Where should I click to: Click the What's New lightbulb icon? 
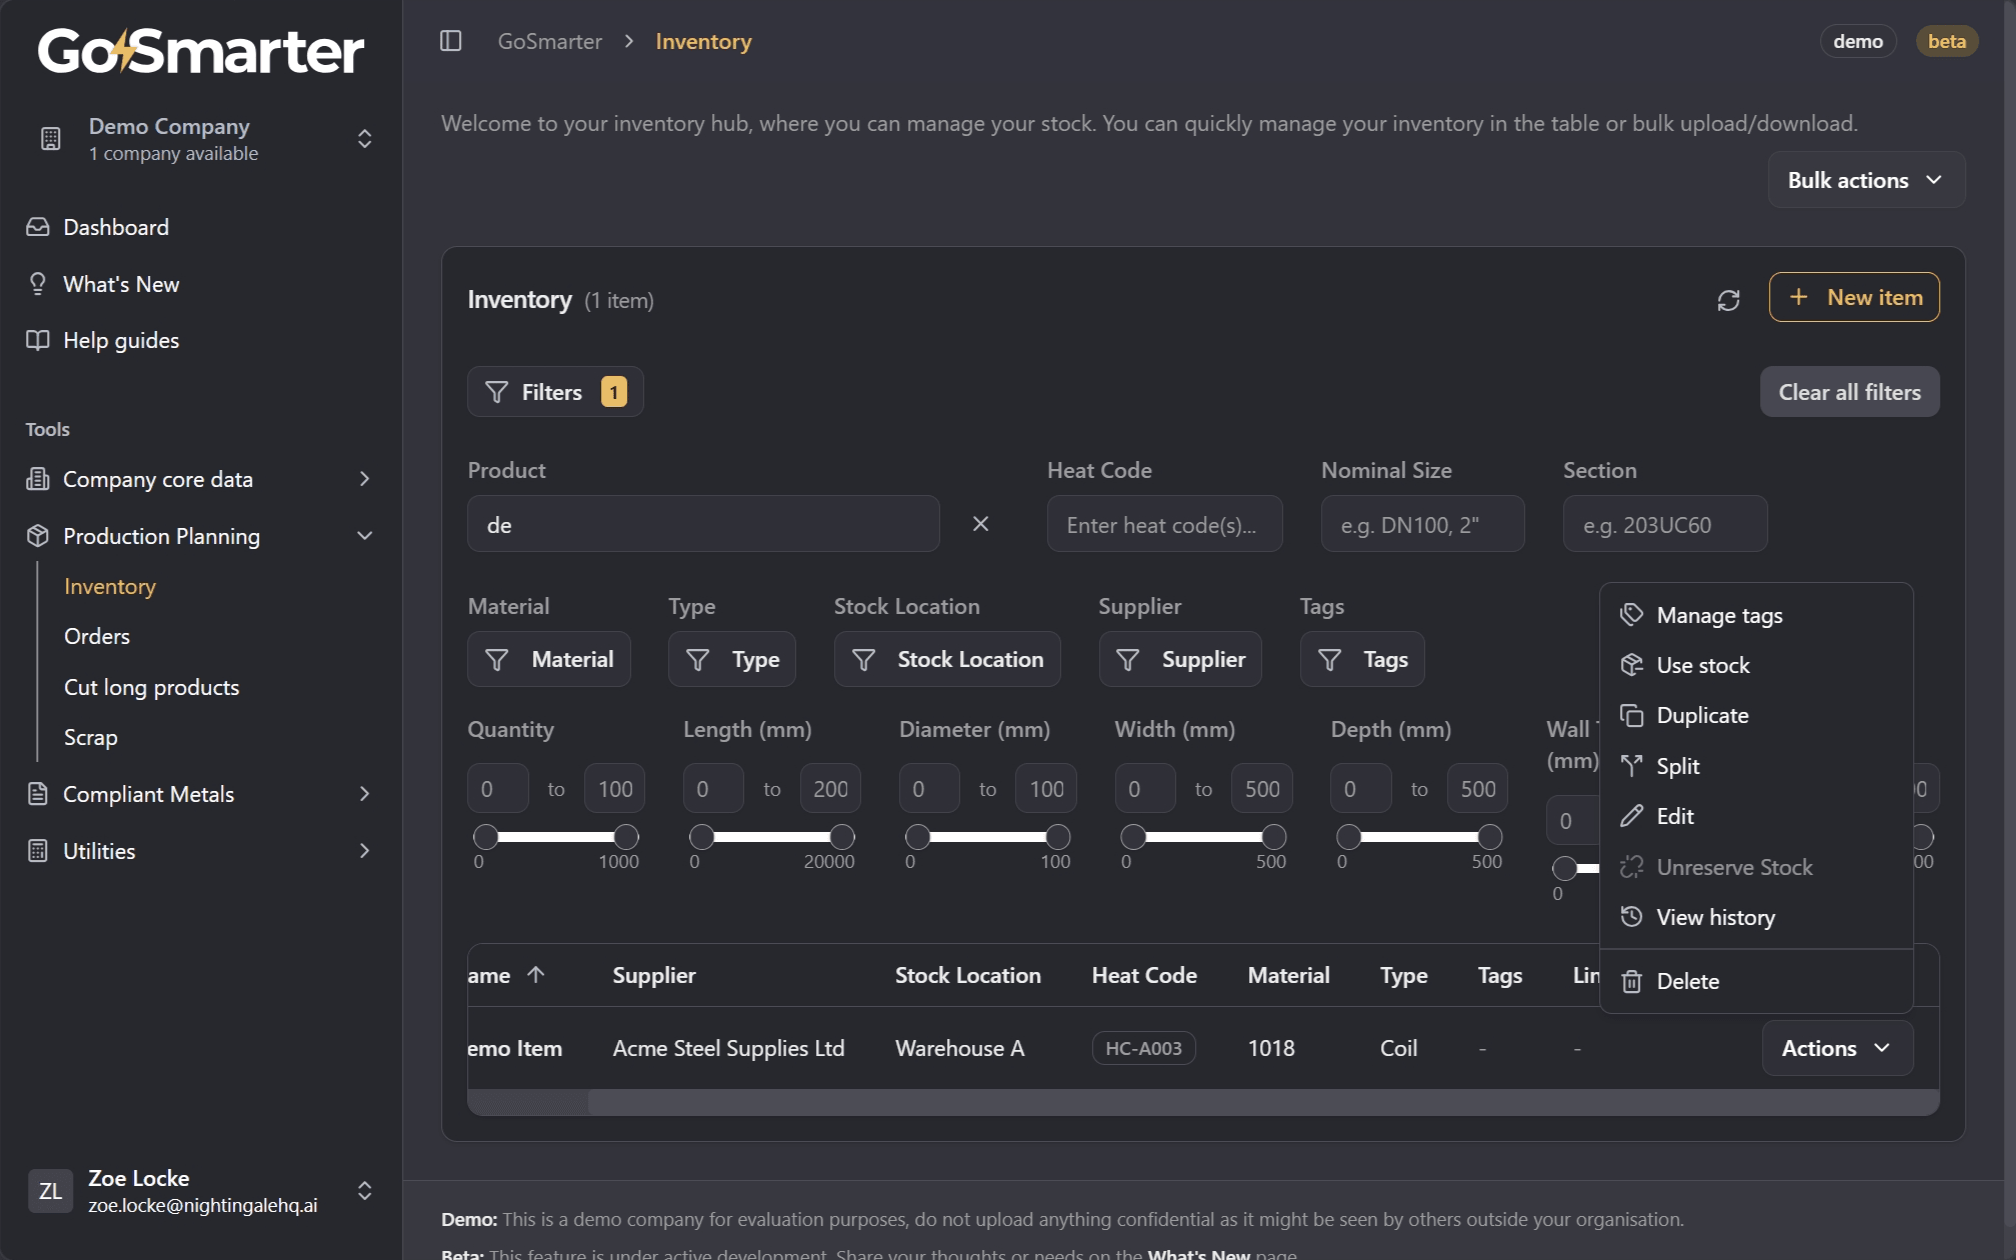pyautogui.click(x=38, y=284)
